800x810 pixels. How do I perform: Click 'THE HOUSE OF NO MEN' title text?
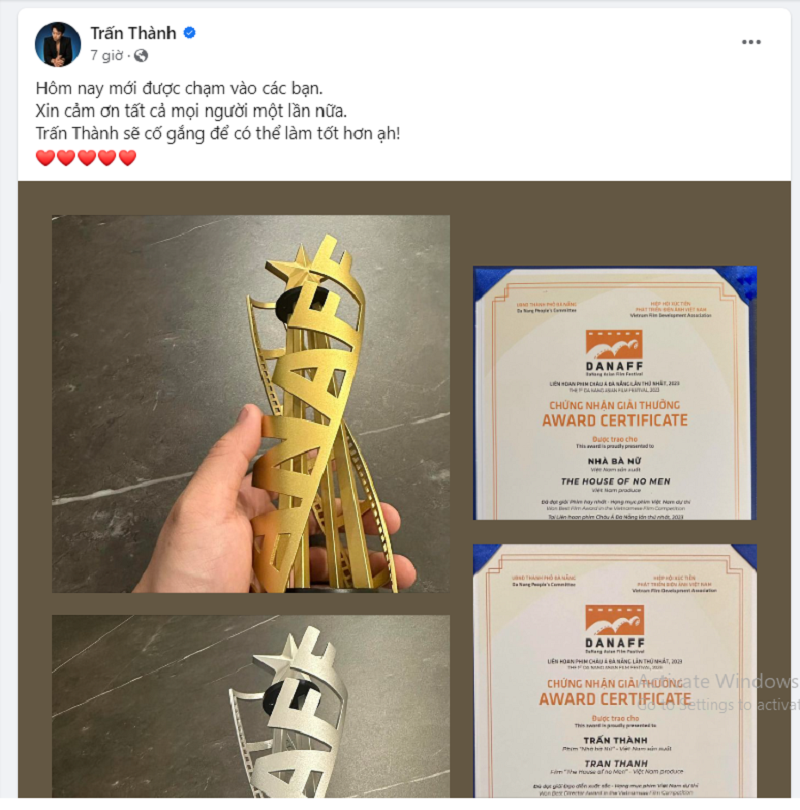(616, 481)
